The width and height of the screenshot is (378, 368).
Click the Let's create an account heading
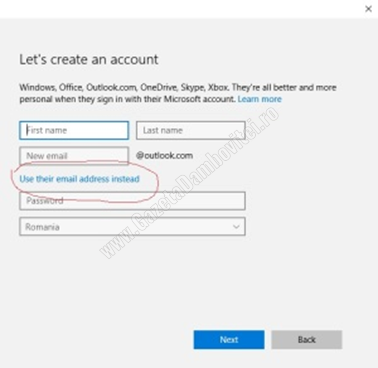click(89, 60)
